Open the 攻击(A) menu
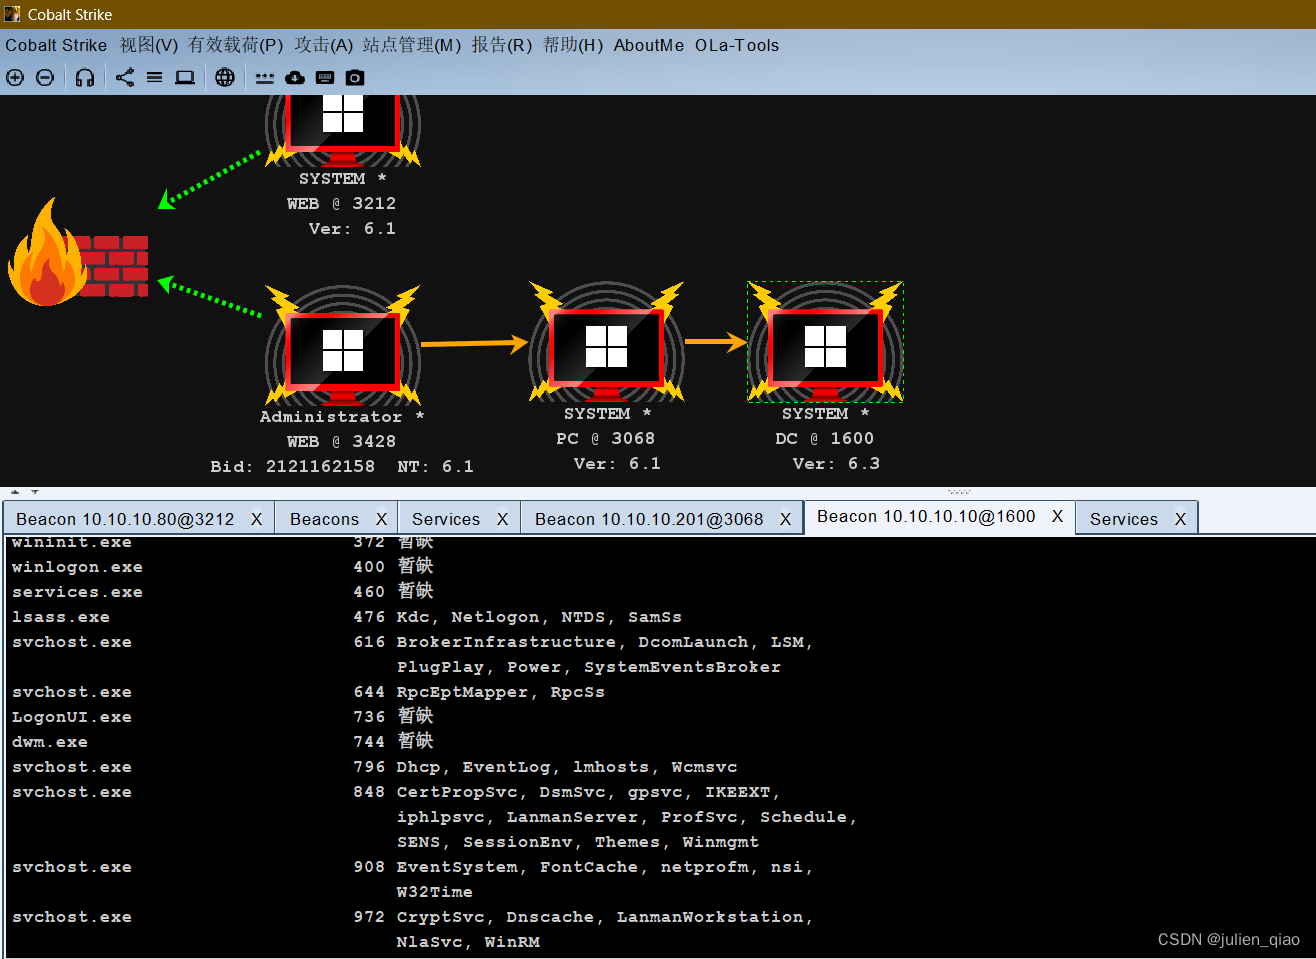The image size is (1316, 959). pos(324,45)
